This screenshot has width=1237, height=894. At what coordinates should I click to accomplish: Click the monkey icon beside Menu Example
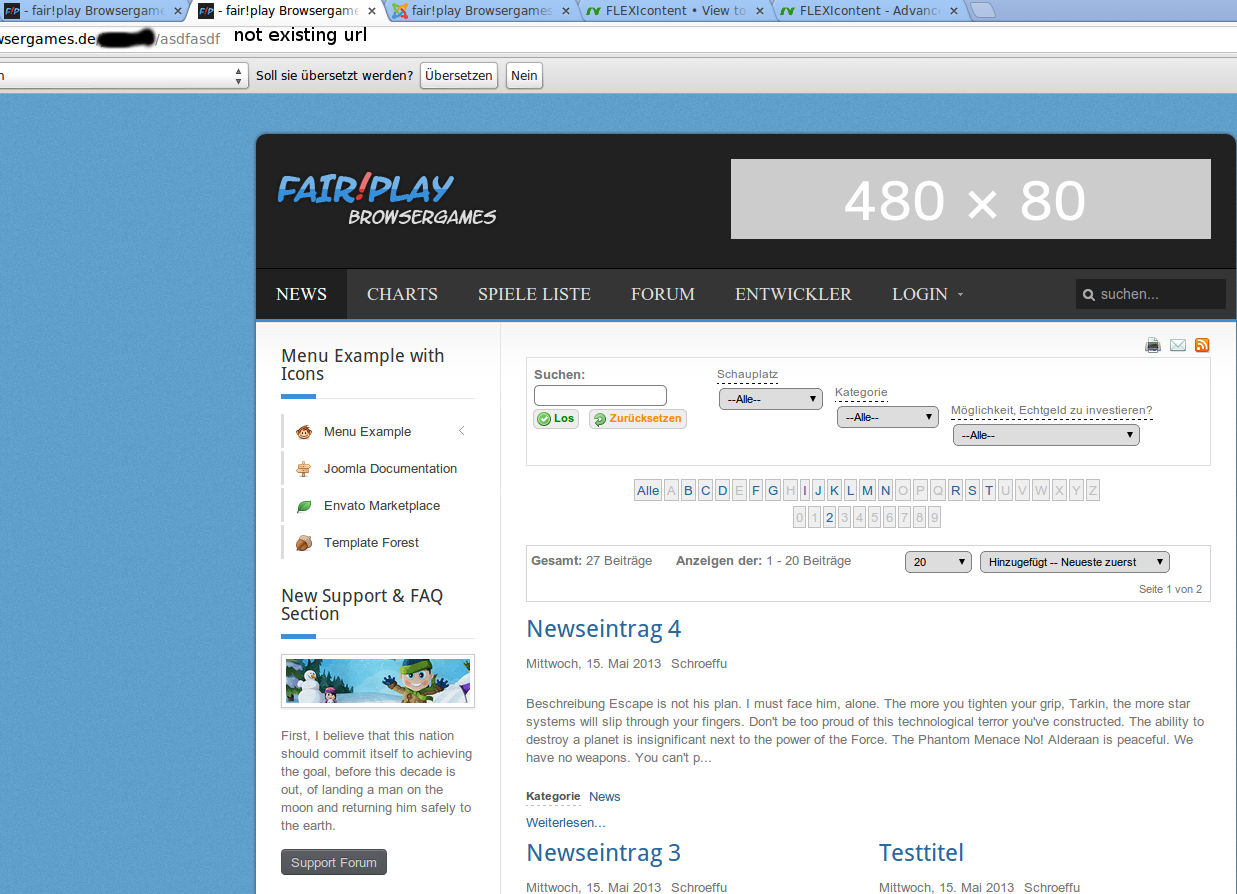[x=304, y=432]
